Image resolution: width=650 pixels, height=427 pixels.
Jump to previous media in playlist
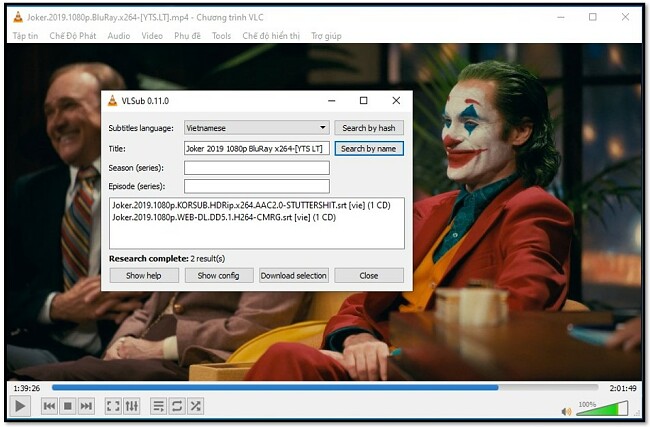[49, 406]
